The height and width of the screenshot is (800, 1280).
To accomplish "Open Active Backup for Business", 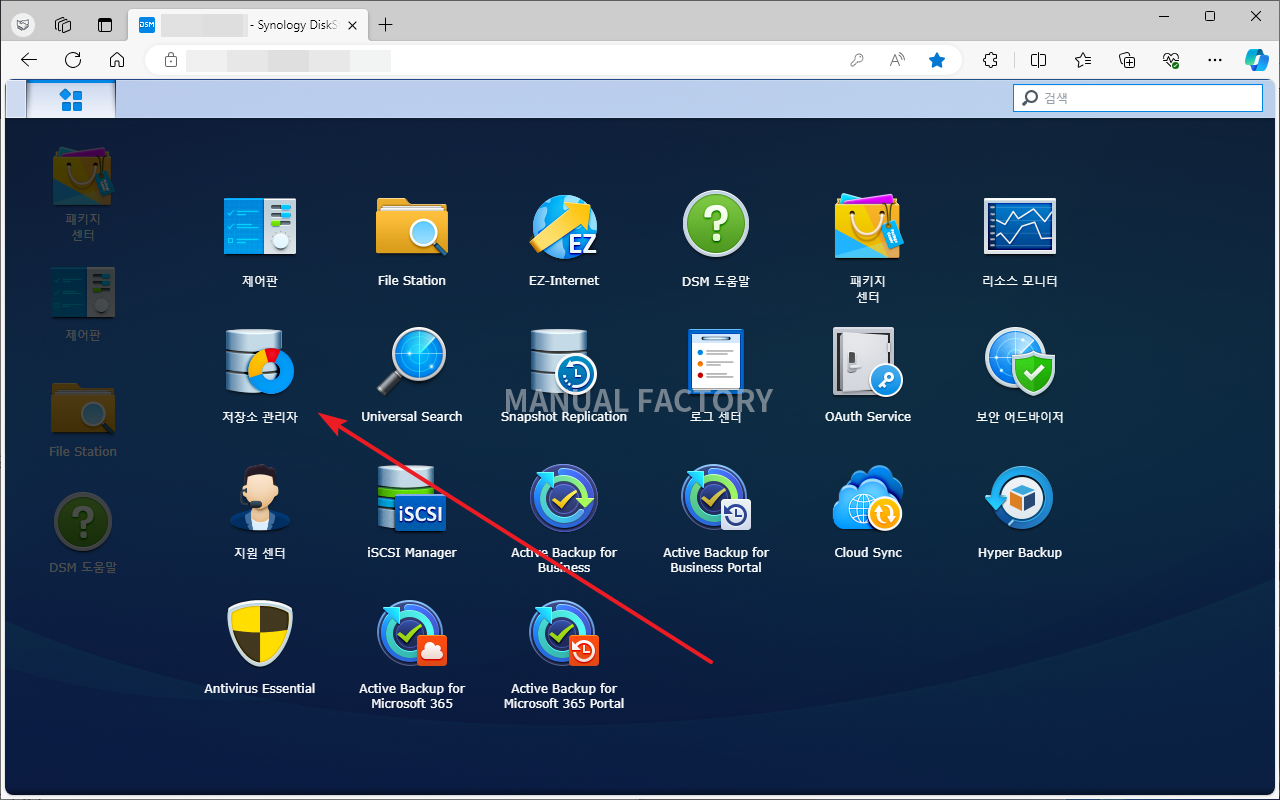I will (x=564, y=497).
